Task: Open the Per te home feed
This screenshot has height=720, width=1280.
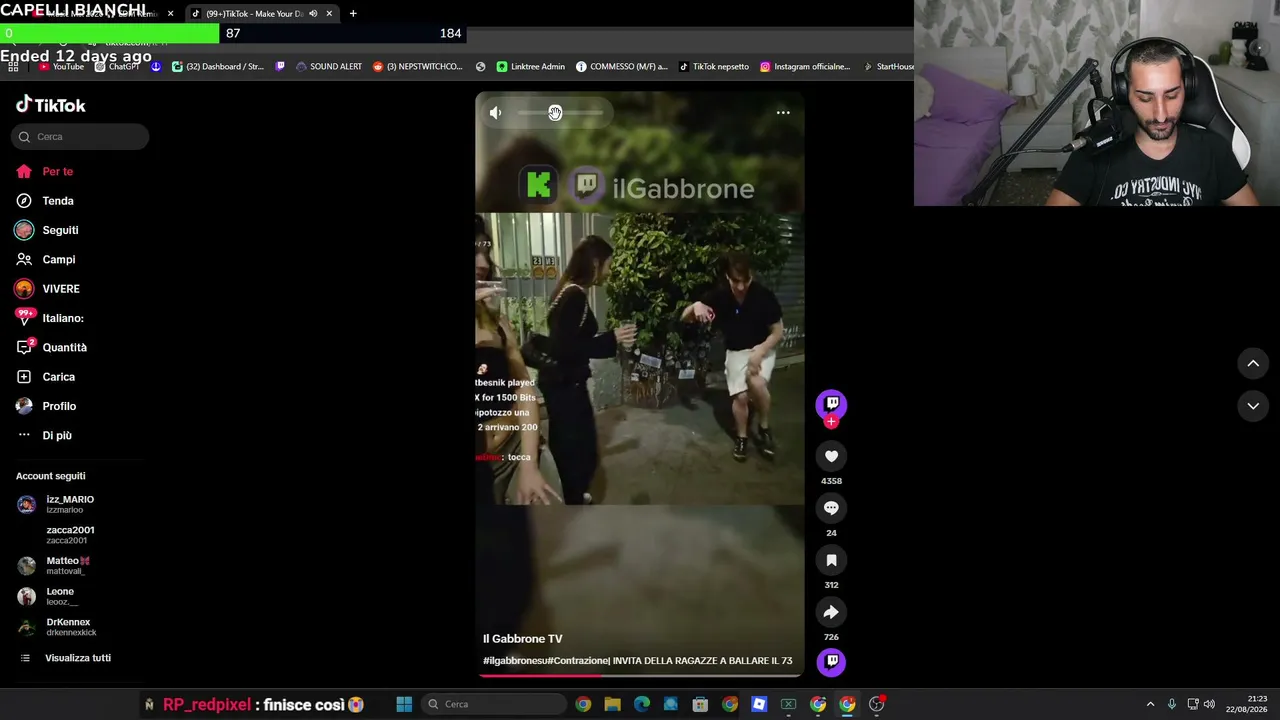Action: 45,171
